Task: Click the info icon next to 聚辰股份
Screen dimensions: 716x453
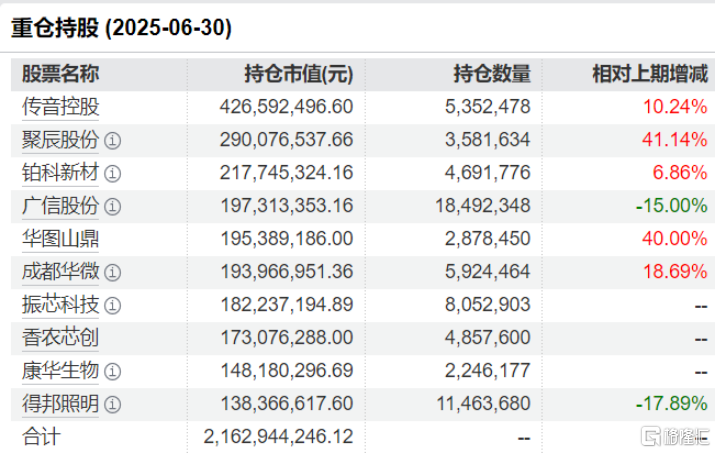Action: 113,140
